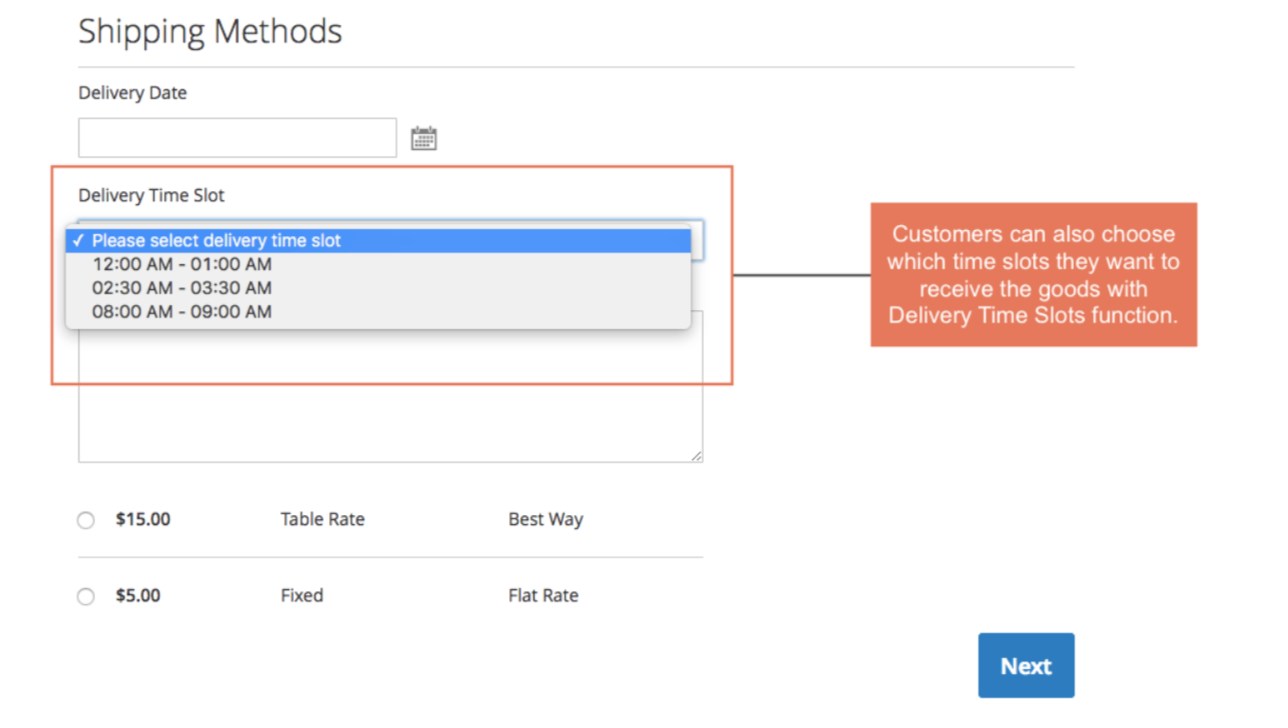Pick the 12:00 AM - 01:00 AM slot
This screenshot has height=728, width=1288.
pyautogui.click(x=182, y=265)
